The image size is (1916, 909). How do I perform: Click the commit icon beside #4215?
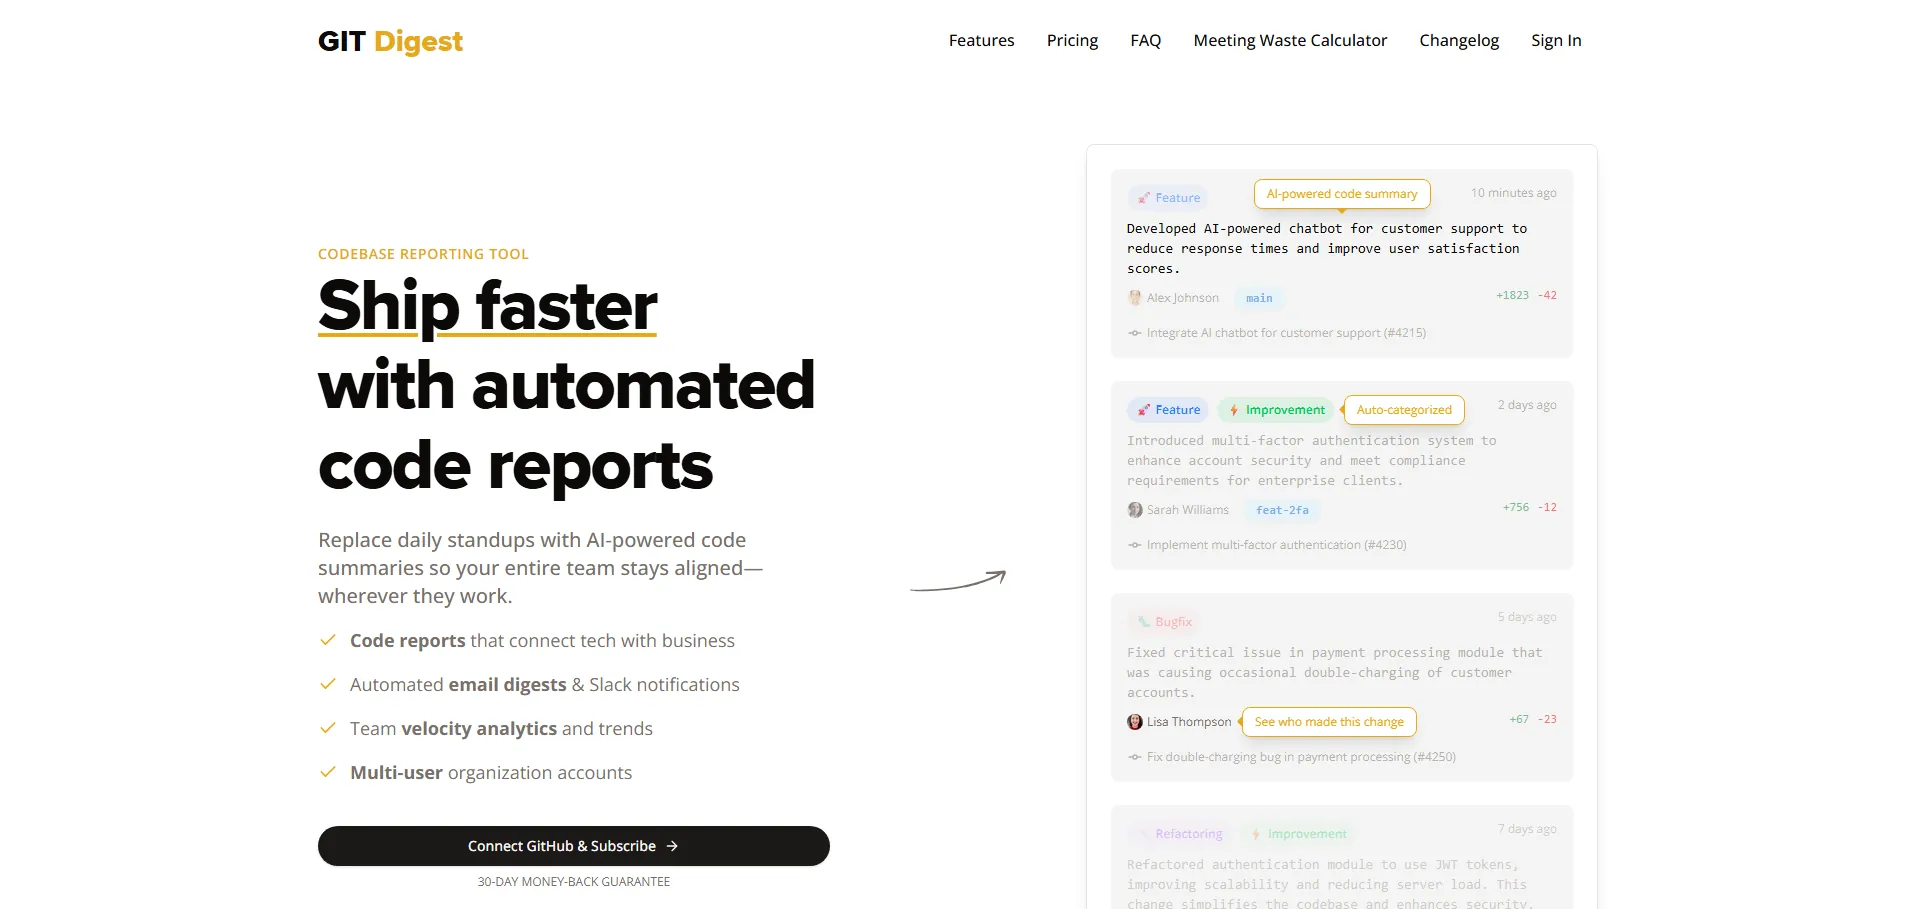[1134, 333]
